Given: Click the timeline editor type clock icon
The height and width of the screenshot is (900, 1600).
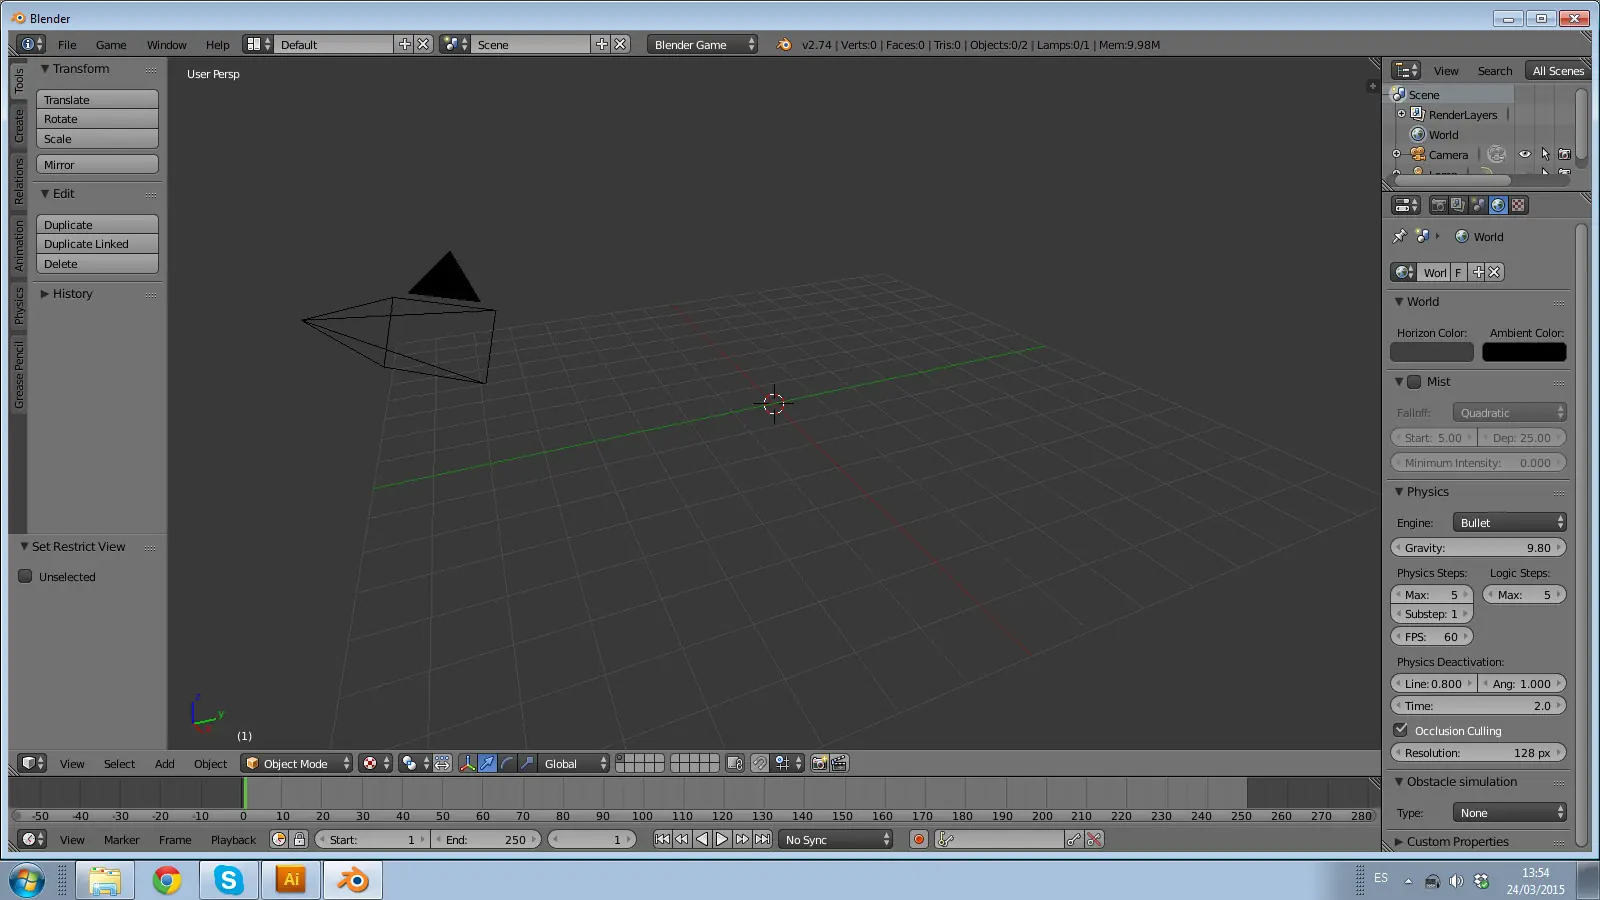Looking at the screenshot, I should click(x=32, y=839).
